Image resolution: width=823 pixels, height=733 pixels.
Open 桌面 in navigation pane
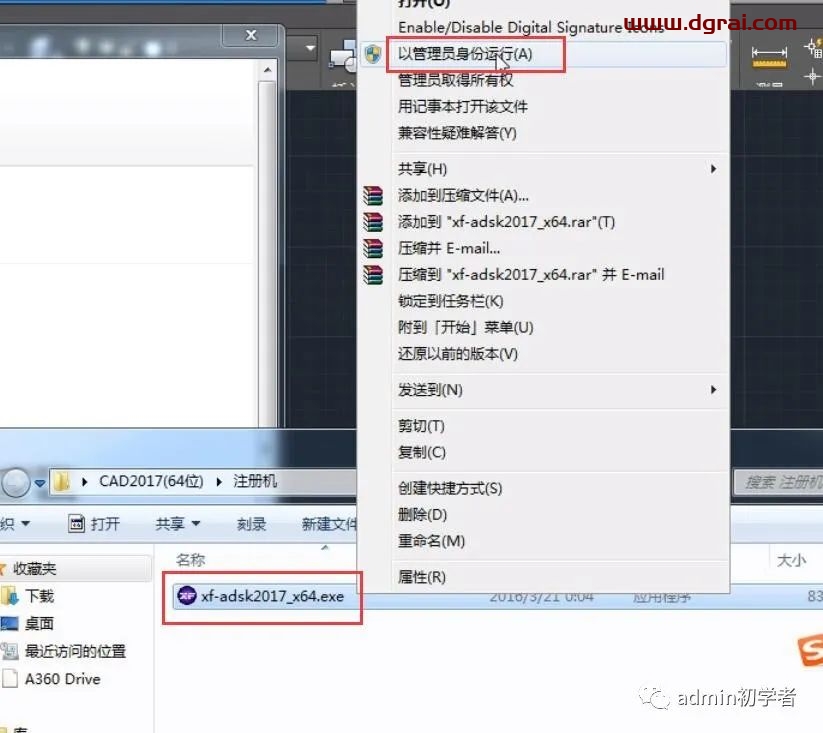(x=39, y=623)
